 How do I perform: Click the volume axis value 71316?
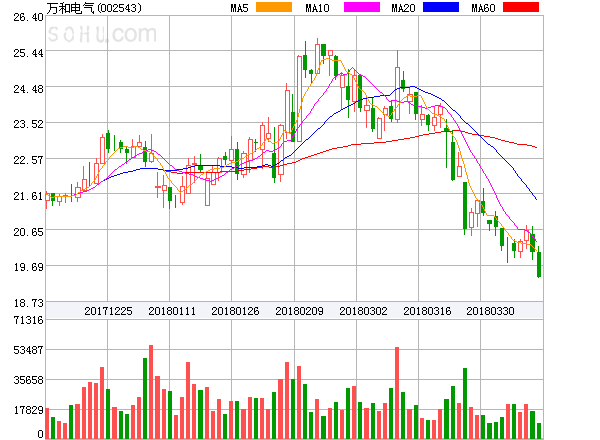(x=28, y=320)
